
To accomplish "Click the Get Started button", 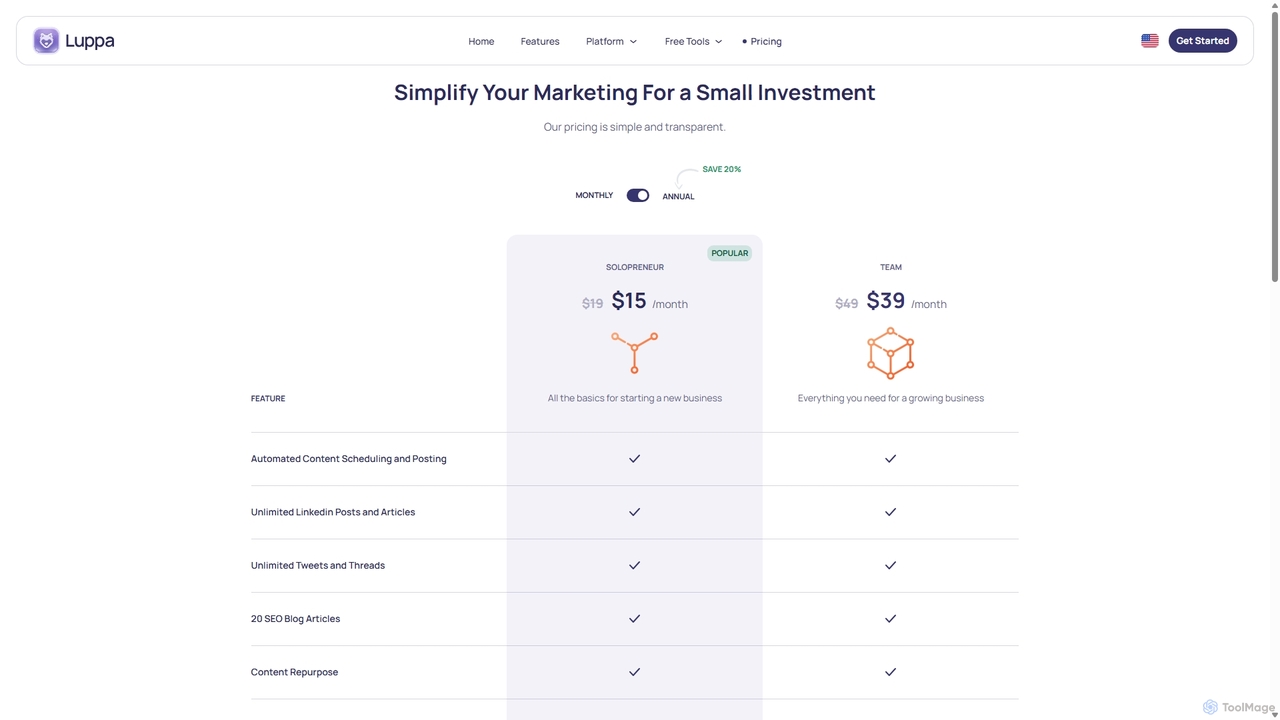I will pyautogui.click(x=1203, y=41).
